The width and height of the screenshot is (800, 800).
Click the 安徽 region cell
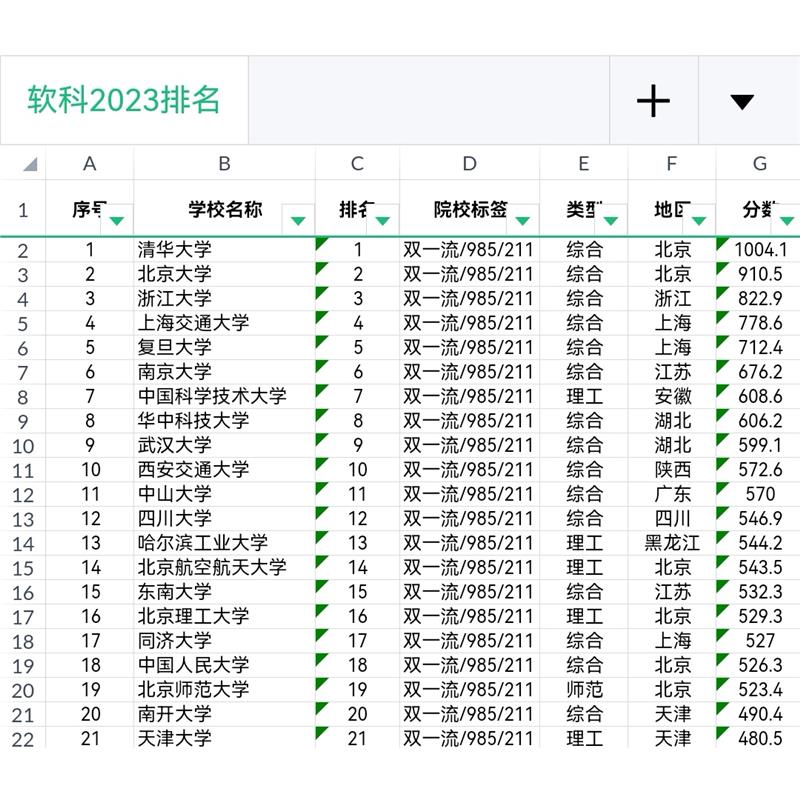672,396
